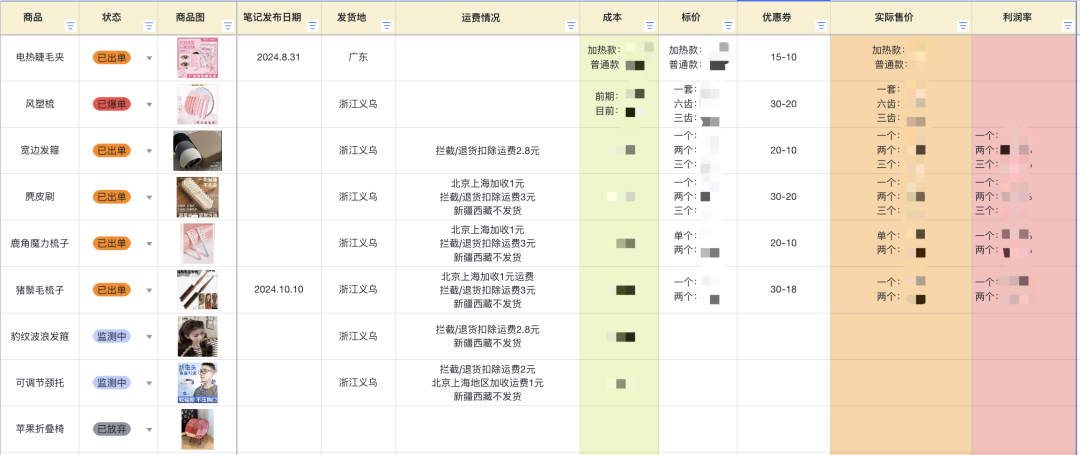
Task: Select product name cell 可调节颈托
Action: tap(40, 383)
